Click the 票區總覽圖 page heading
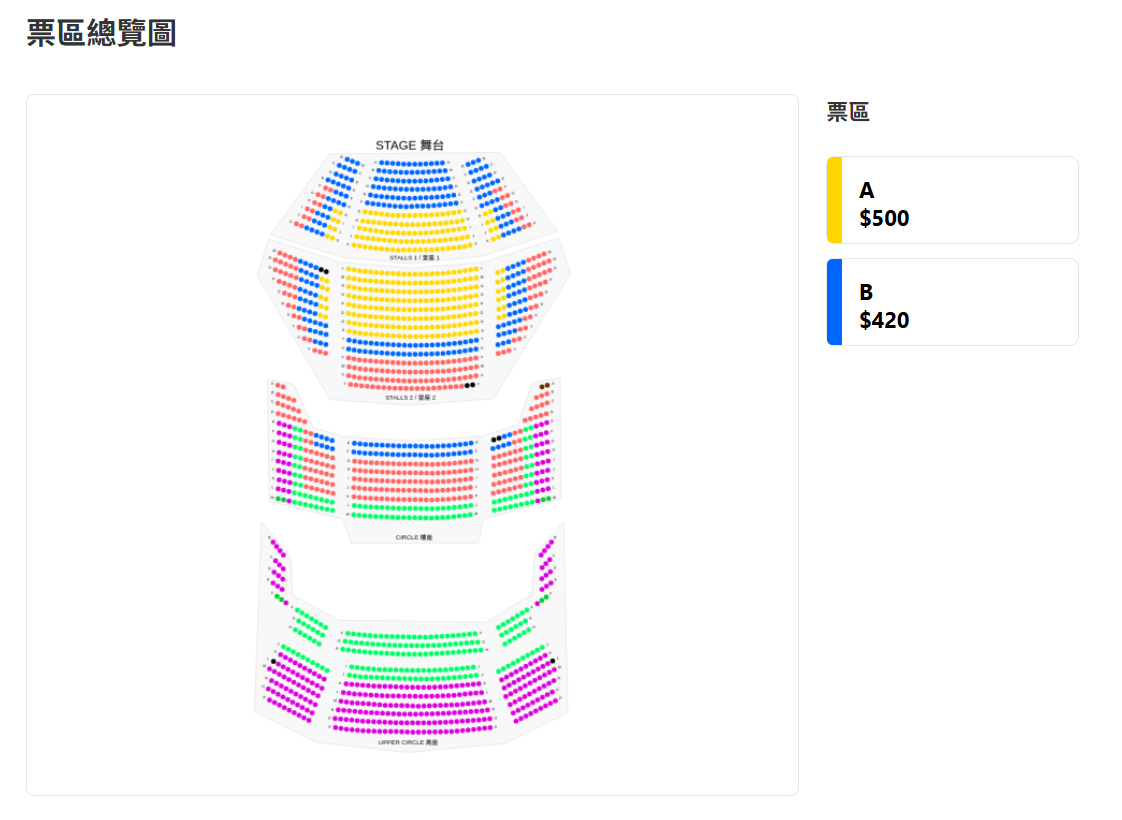This screenshot has height=820, width=1122. 102,33
